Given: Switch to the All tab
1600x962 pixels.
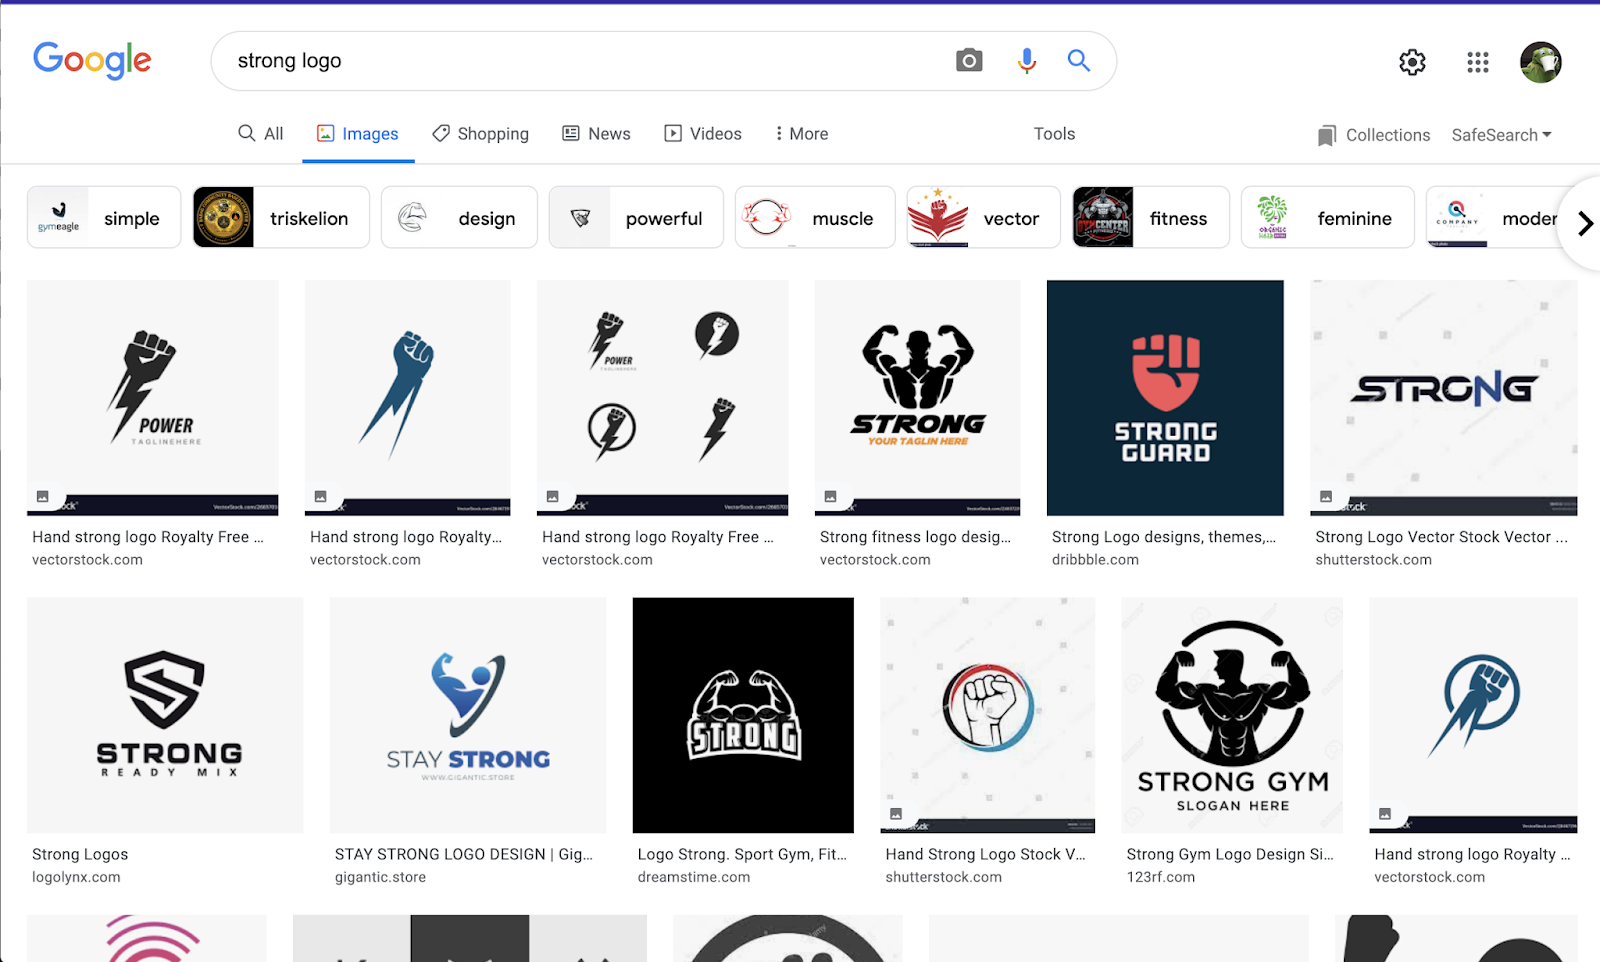Looking at the screenshot, I should [260, 134].
